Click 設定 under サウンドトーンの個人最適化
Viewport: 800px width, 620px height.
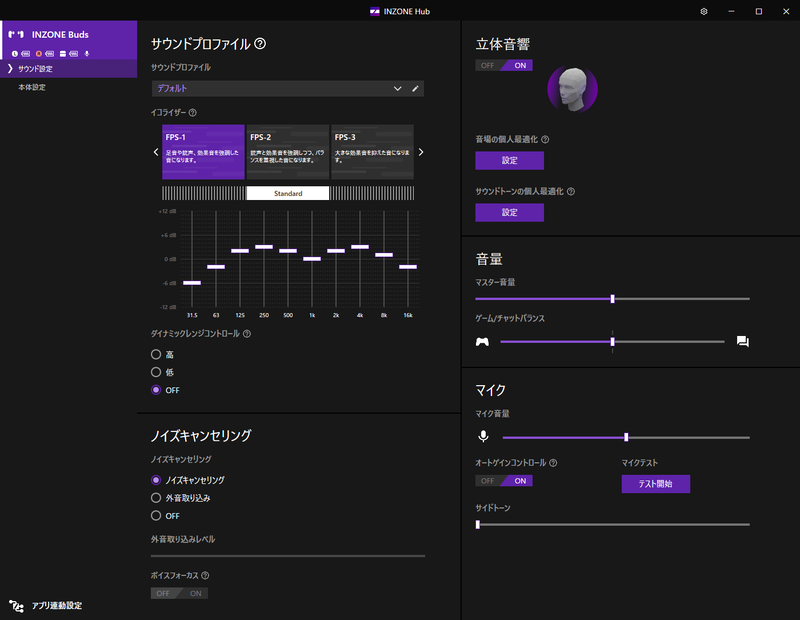click(509, 213)
